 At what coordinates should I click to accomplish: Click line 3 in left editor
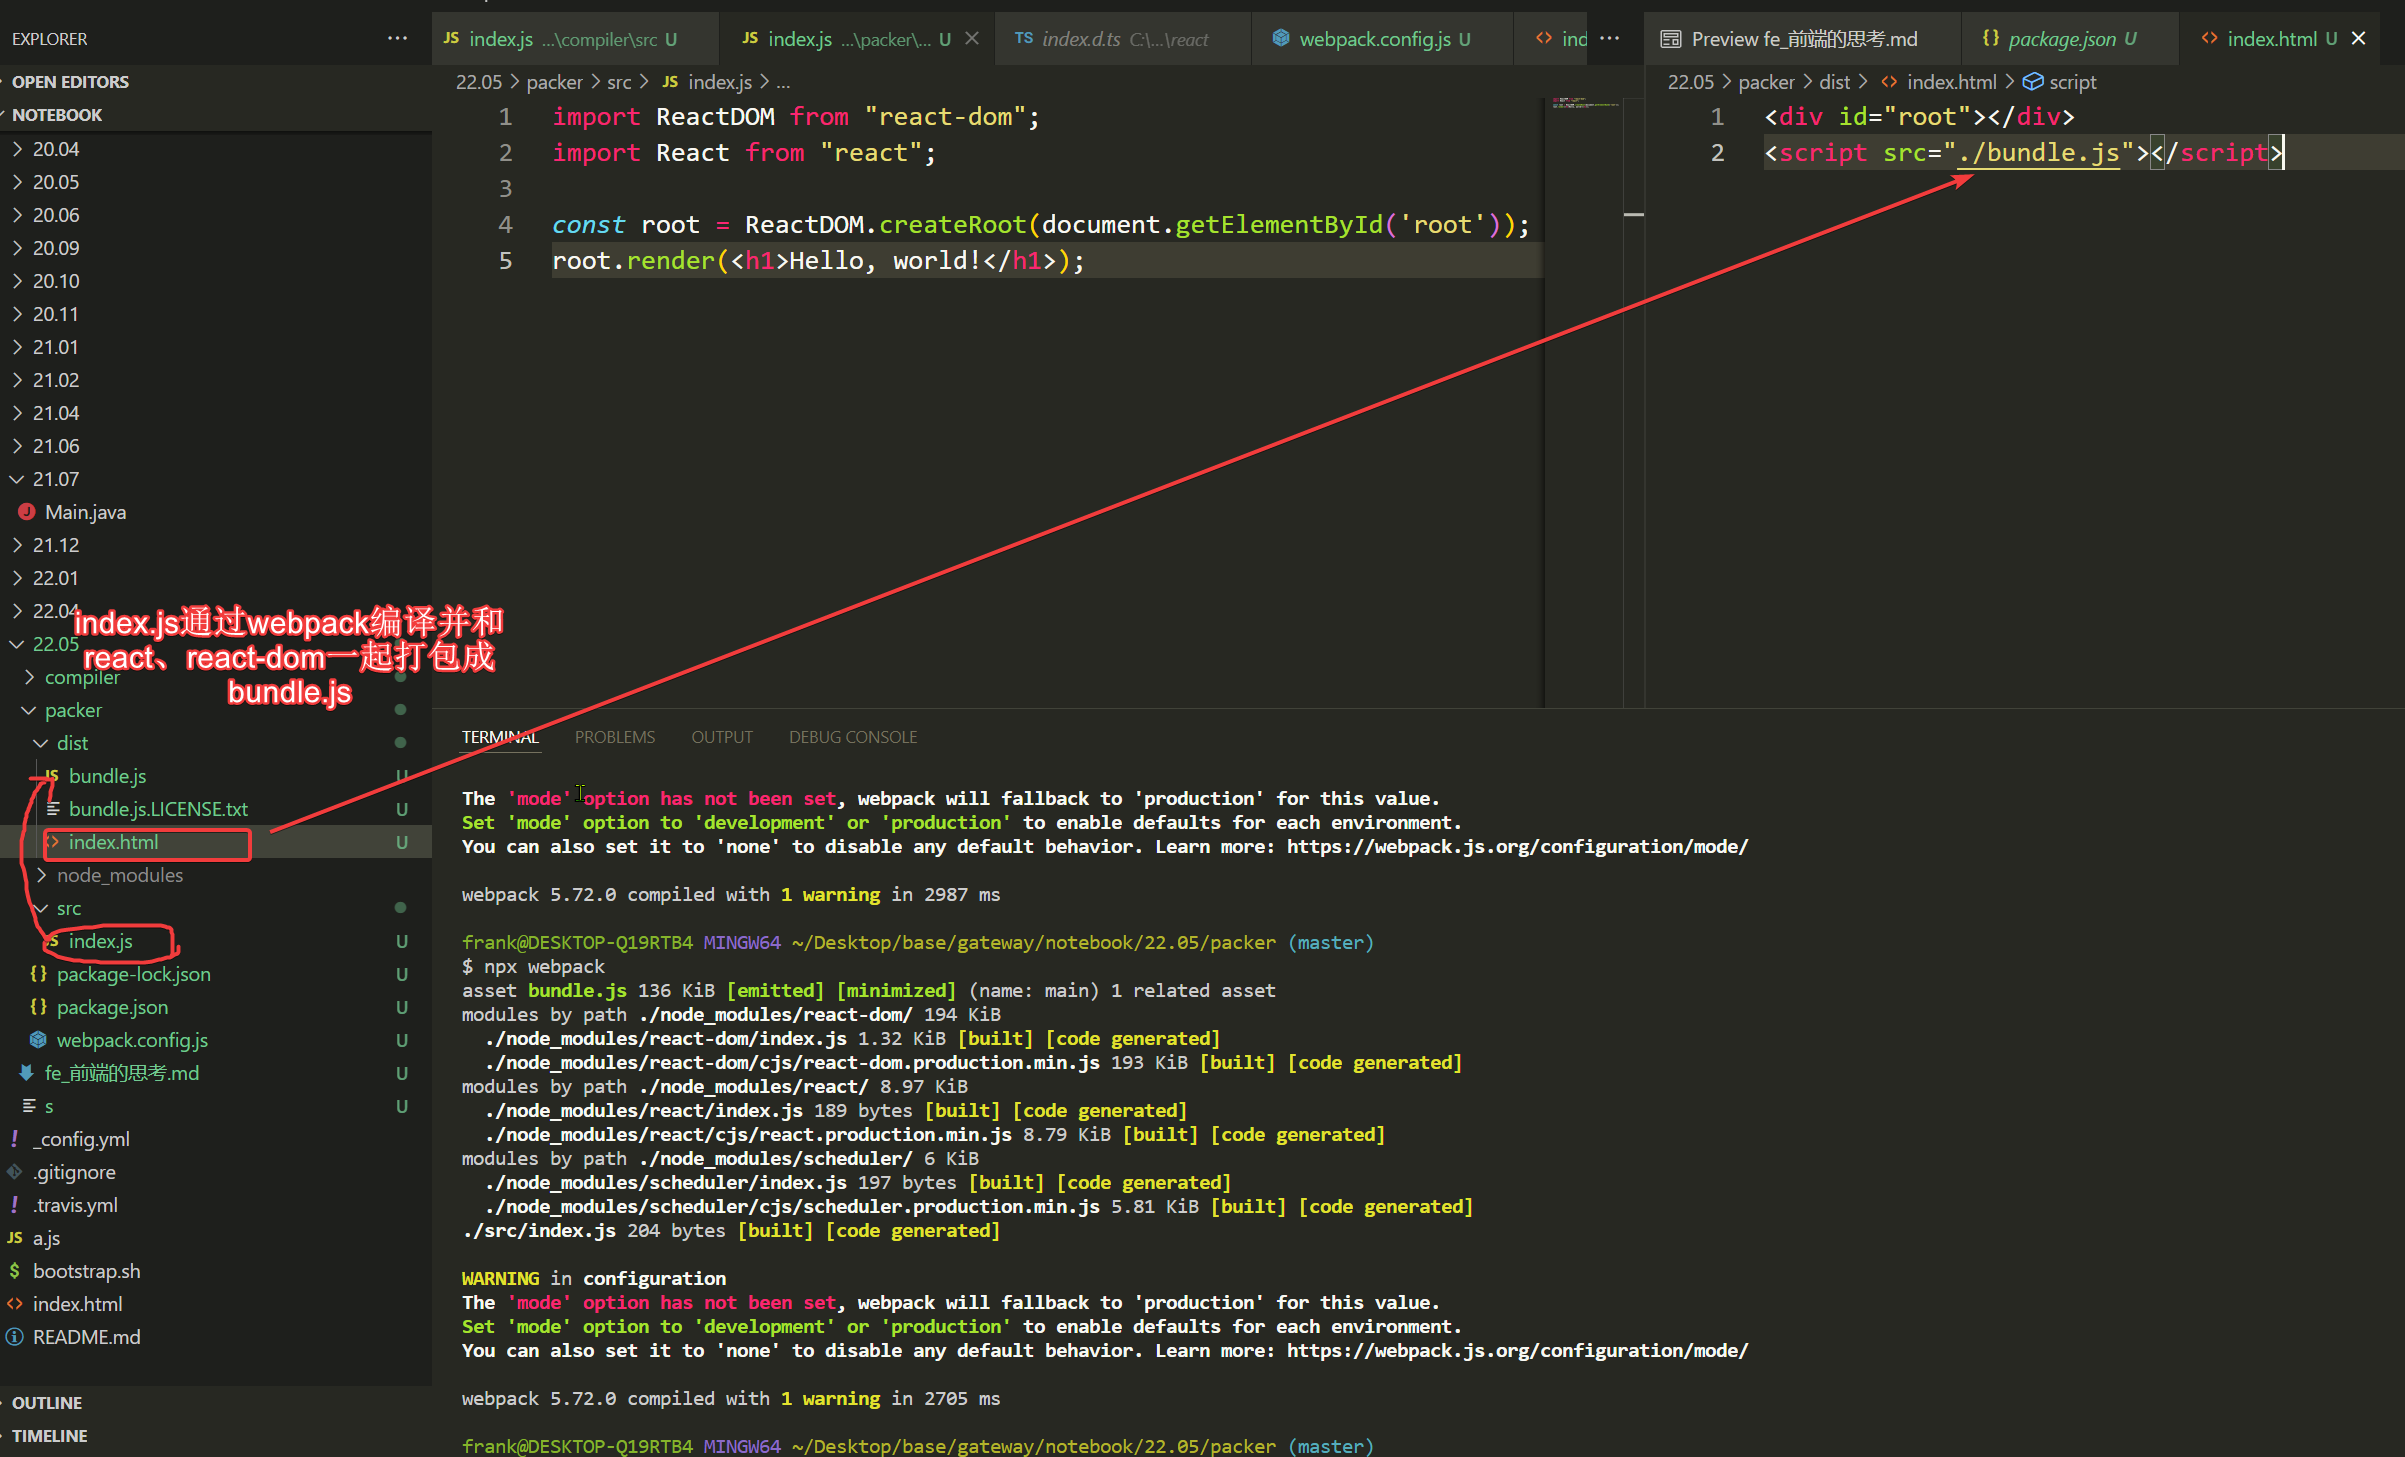(x=1045, y=189)
